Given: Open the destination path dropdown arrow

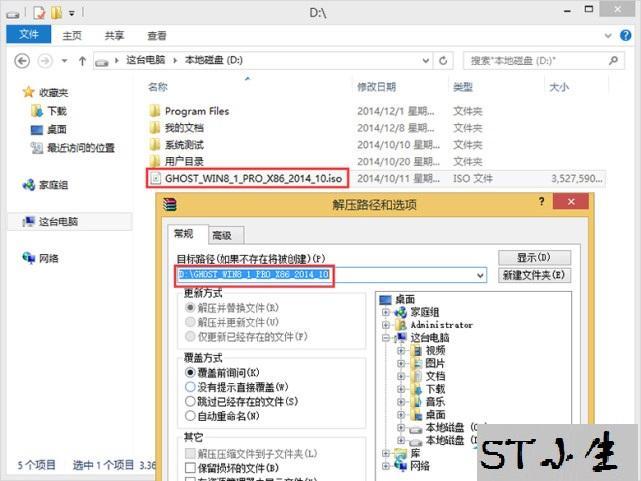Looking at the screenshot, I should tap(480, 275).
